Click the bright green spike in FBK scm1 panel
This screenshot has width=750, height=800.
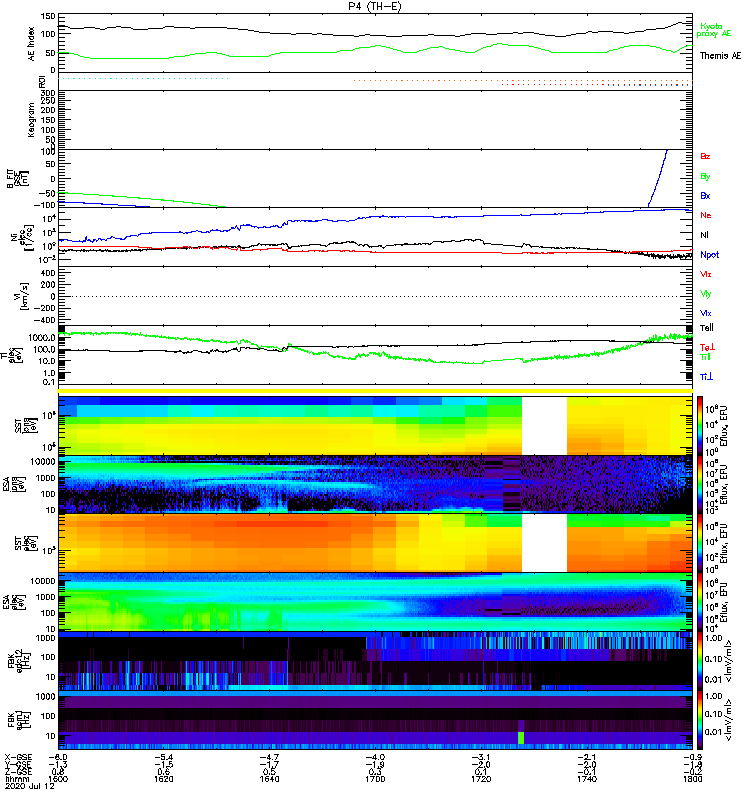(520, 738)
